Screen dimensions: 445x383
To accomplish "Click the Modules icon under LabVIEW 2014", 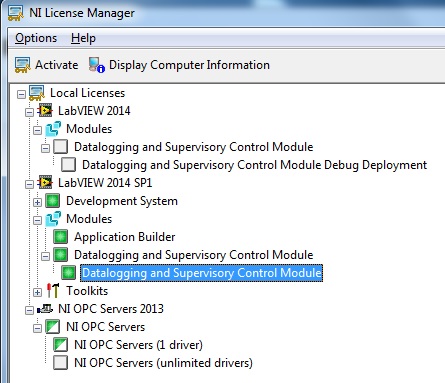I will pyautogui.click(x=53, y=129).
